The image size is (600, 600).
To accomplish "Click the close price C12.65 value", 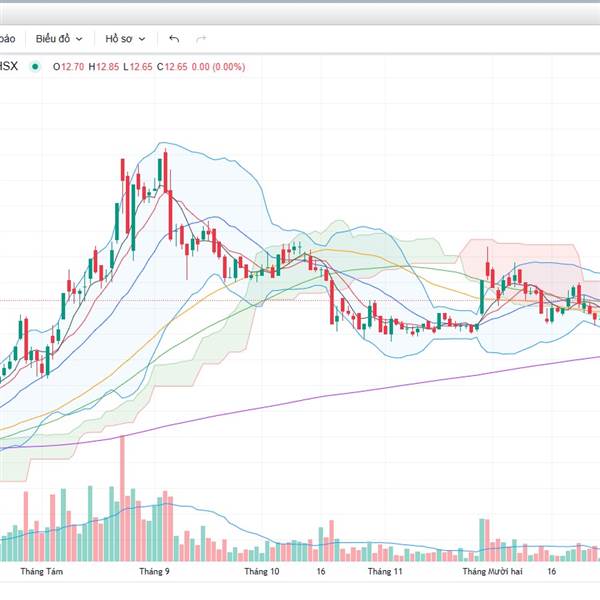I will [x=172, y=67].
